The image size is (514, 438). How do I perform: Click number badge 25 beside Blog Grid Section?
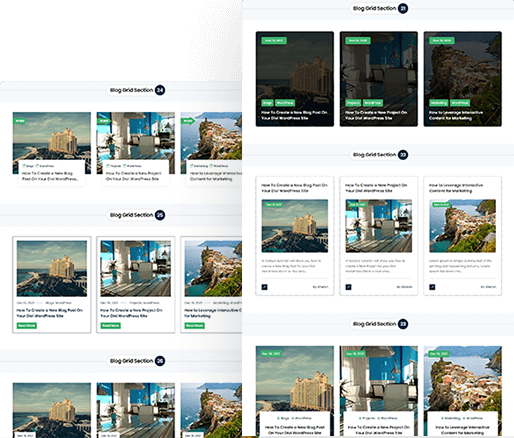160,215
